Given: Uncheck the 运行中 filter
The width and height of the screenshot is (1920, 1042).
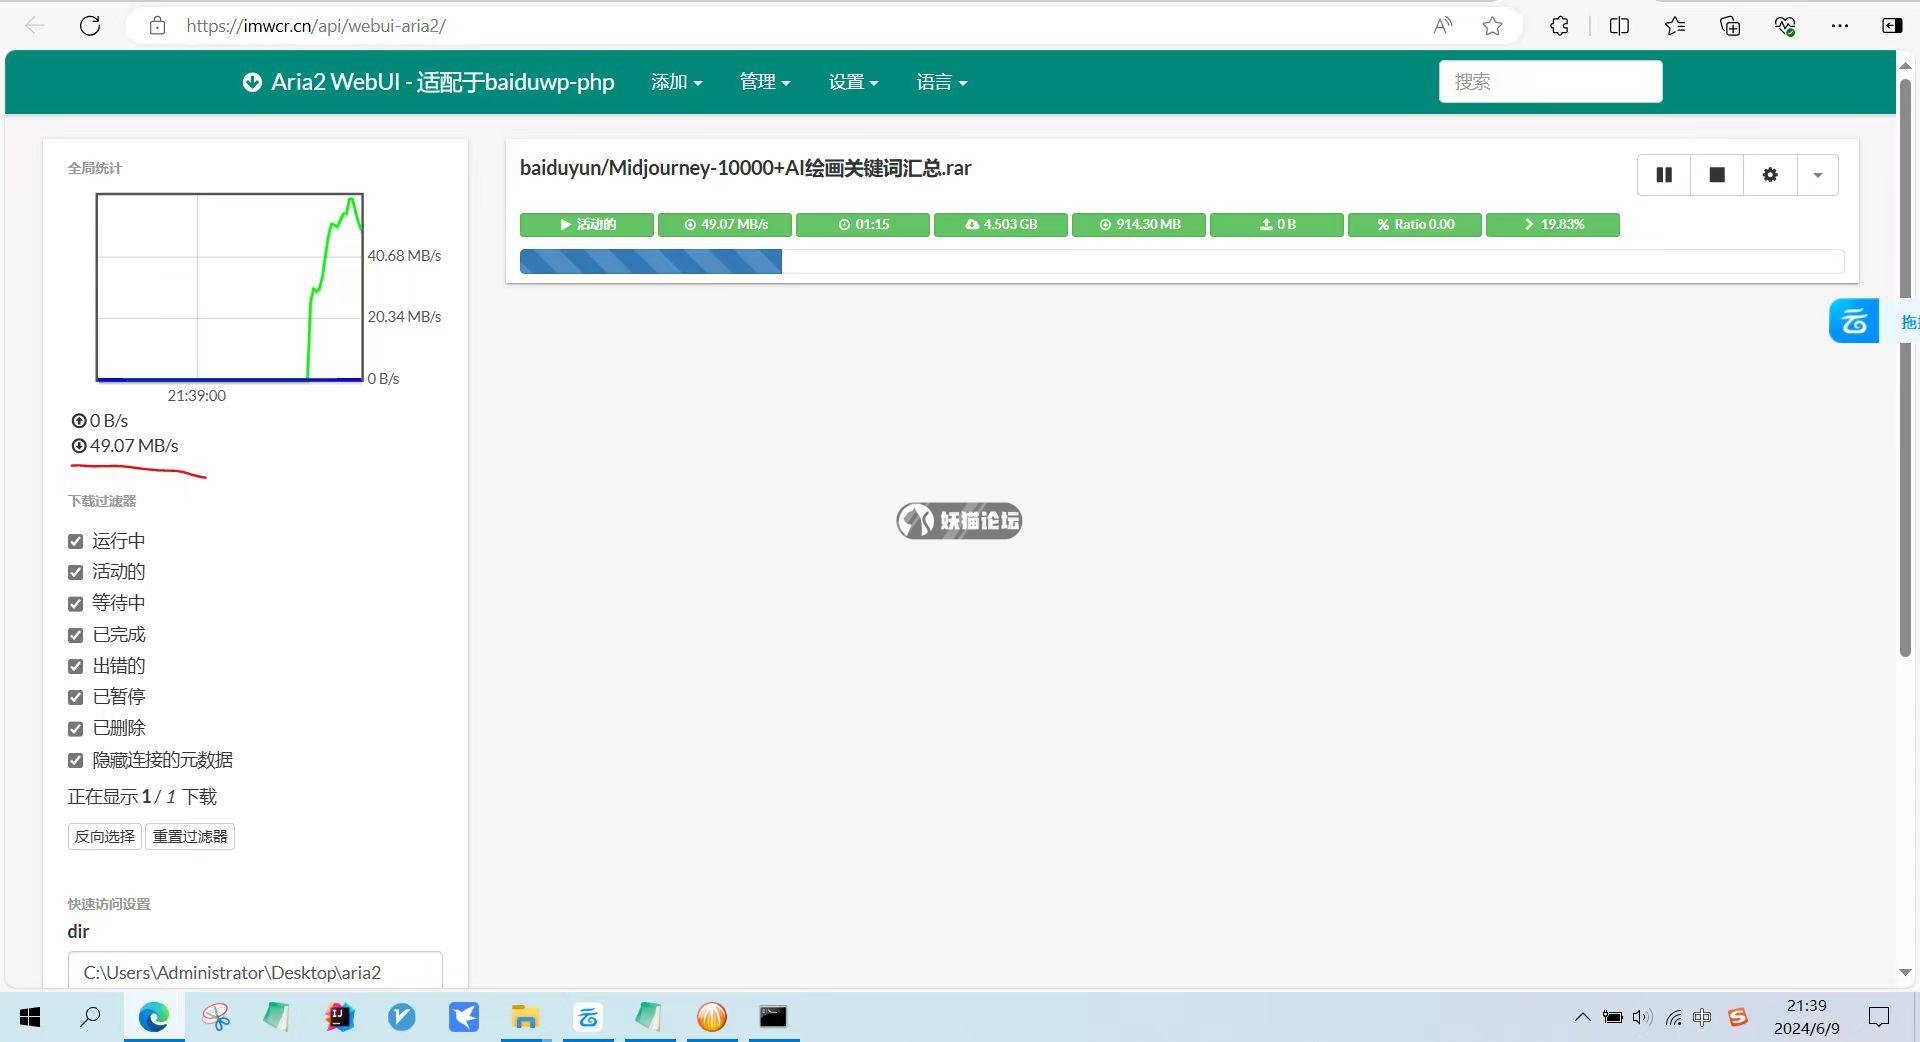Looking at the screenshot, I should [x=75, y=541].
